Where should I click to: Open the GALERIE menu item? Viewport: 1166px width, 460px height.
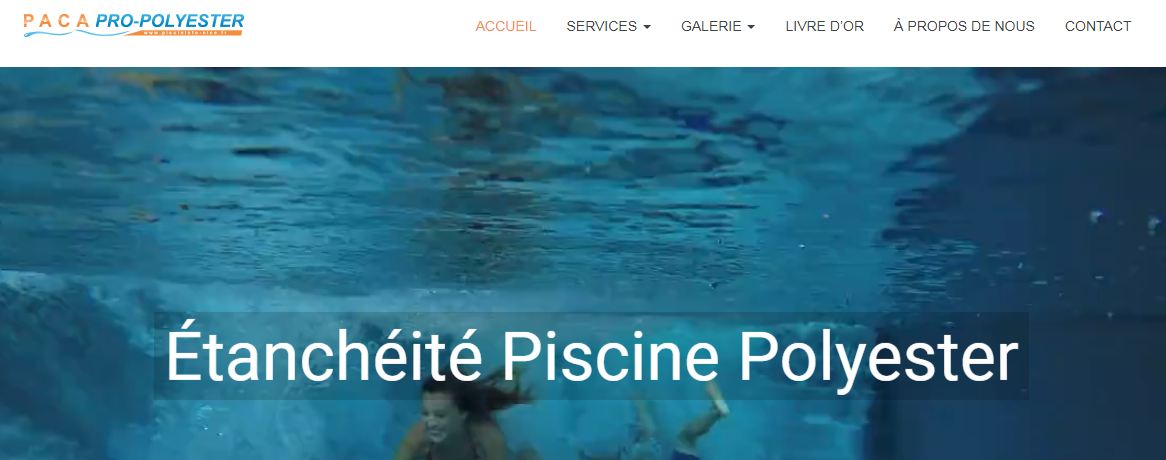711,26
